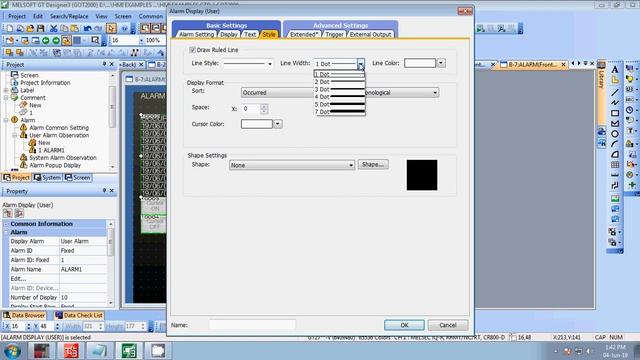Click the Space X value field

tap(251, 109)
